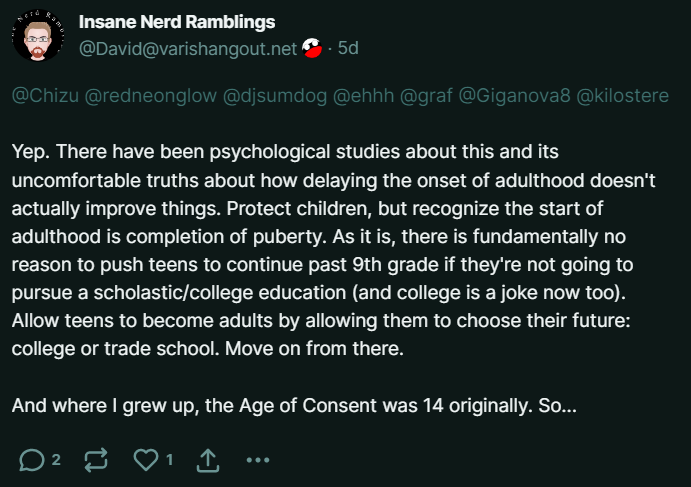Click the @David@varishangout.net handle
The image size is (691, 487).
point(187,48)
